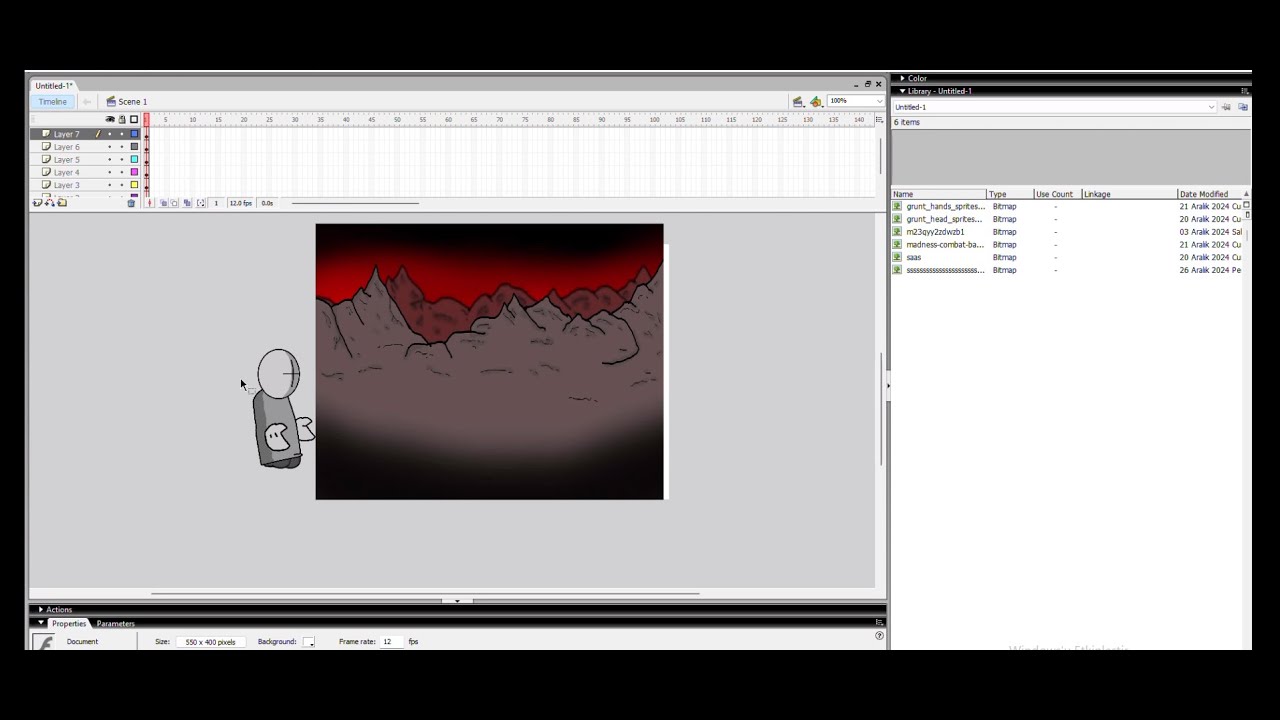Click the library pin icon

point(1226,107)
